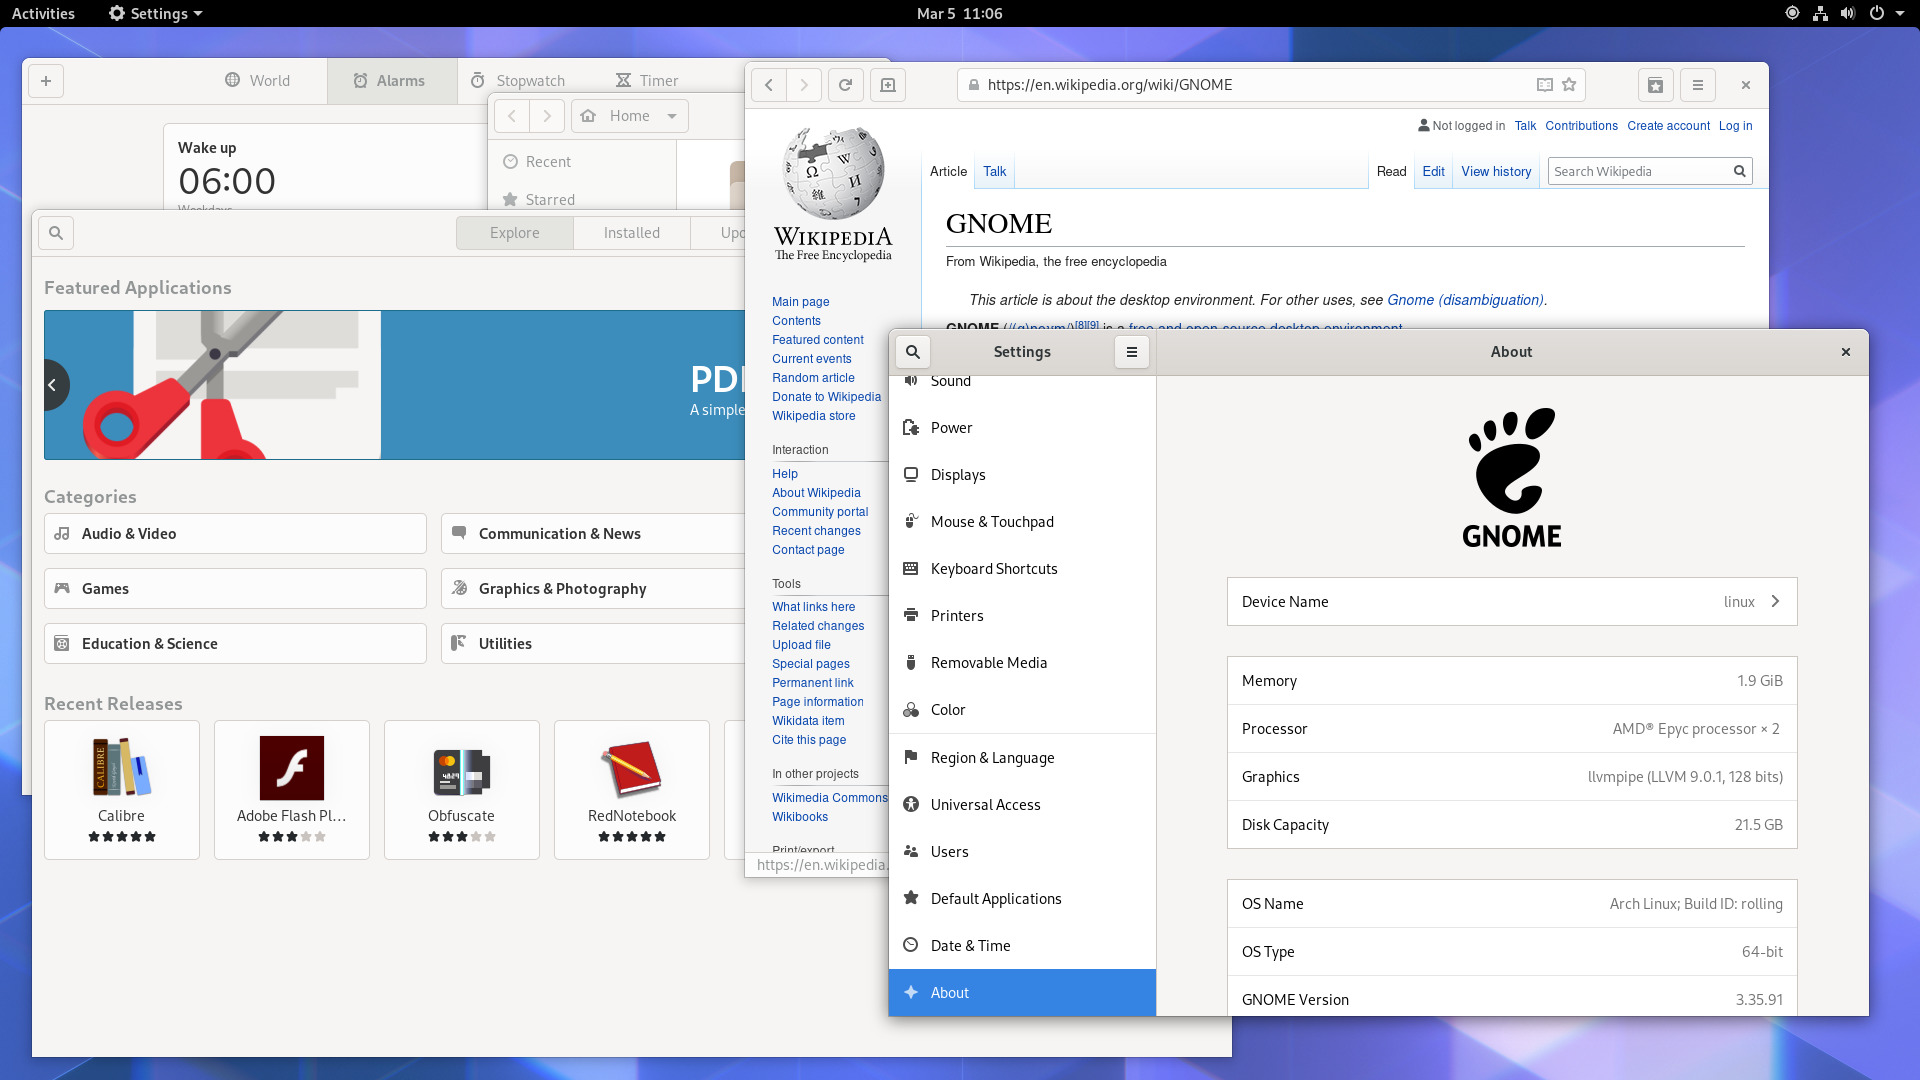
Task: Click Log in link on Wikipedia
Action: [1735, 126]
